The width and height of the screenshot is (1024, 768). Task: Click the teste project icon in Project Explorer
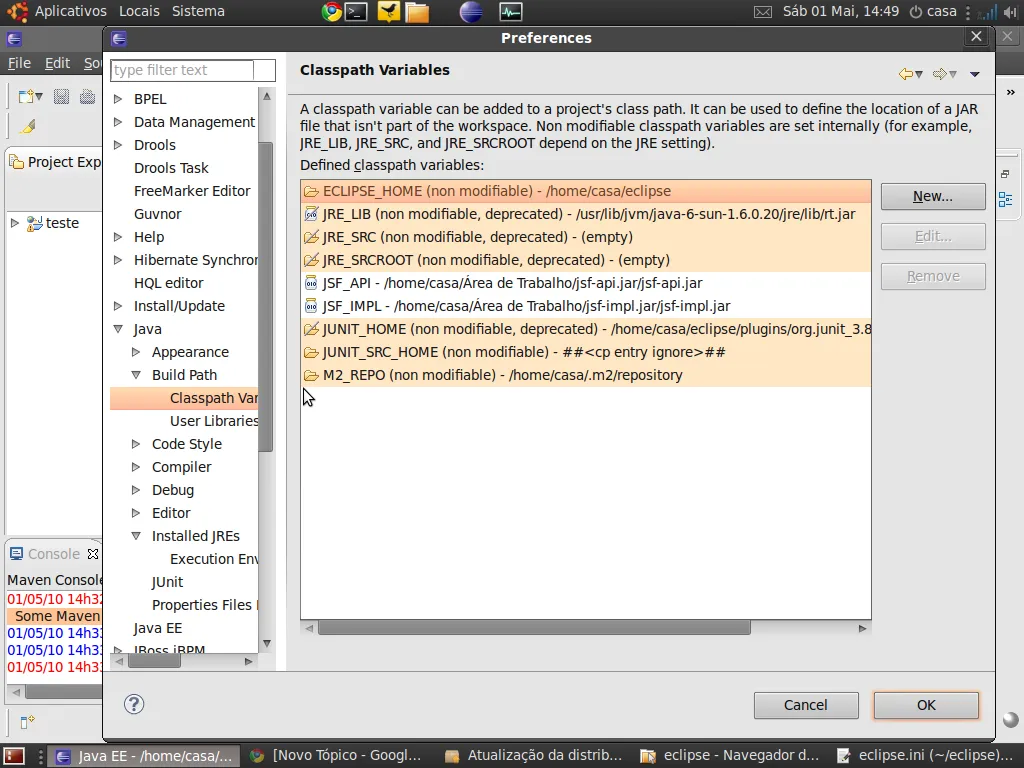(35, 223)
